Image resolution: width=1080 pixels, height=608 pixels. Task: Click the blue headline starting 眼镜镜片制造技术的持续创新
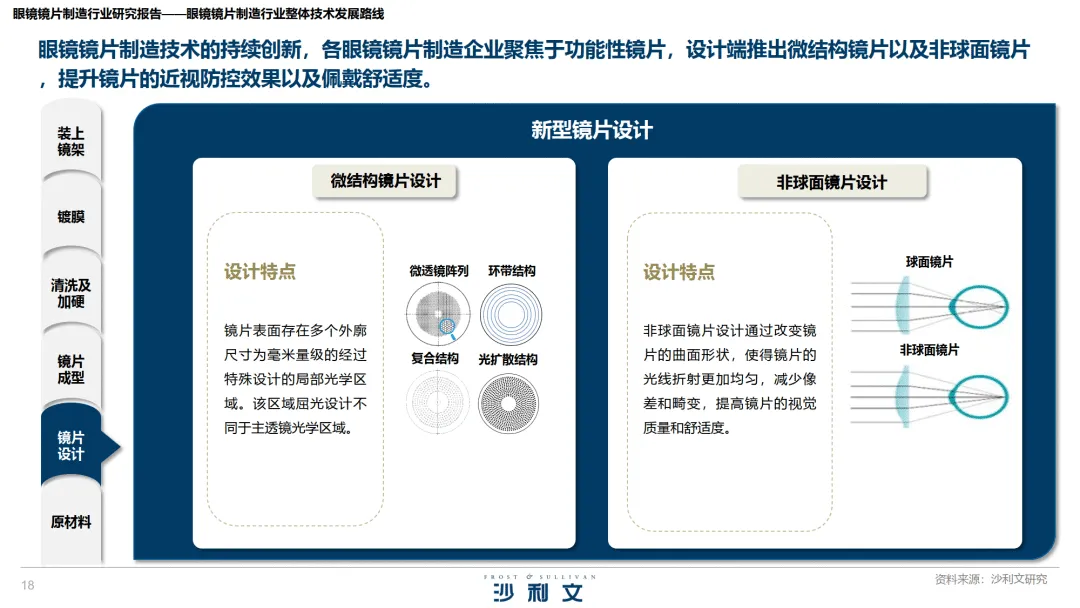pos(534,64)
